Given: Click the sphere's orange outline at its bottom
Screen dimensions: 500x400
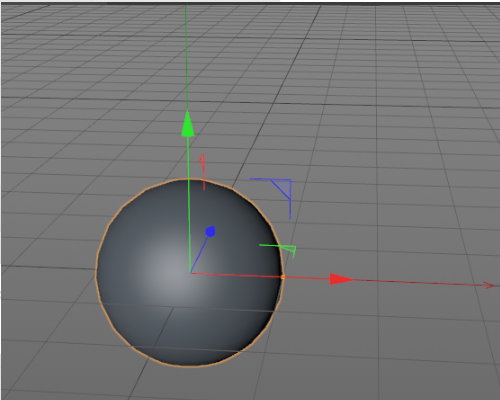Looking at the screenshot, I should coord(190,366).
